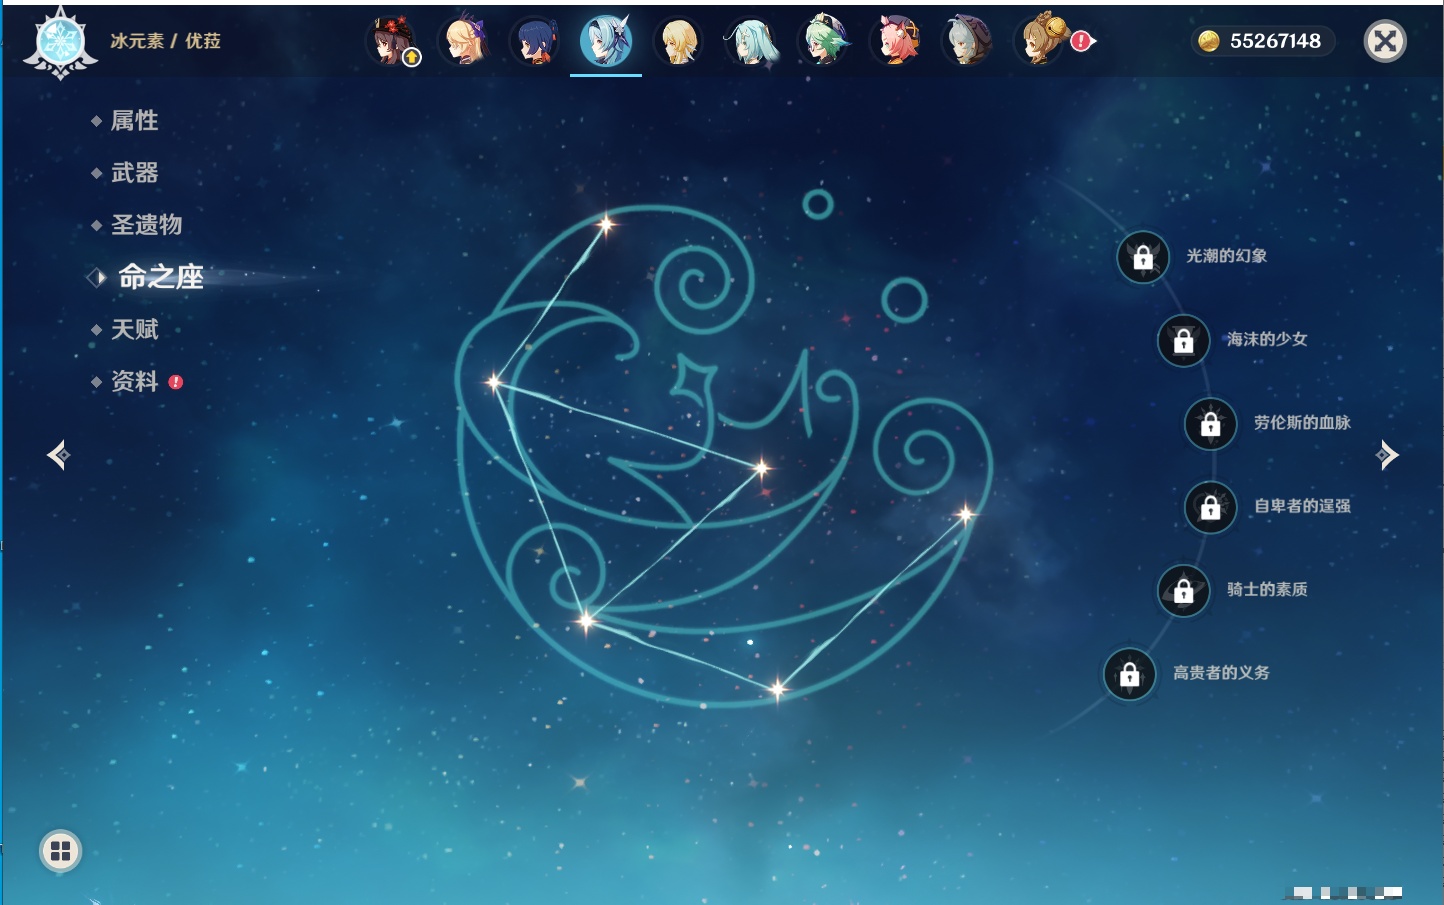1444x905 pixels.
Task: Open the locked 光潮的幻象 constellation node
Action: pyautogui.click(x=1143, y=258)
